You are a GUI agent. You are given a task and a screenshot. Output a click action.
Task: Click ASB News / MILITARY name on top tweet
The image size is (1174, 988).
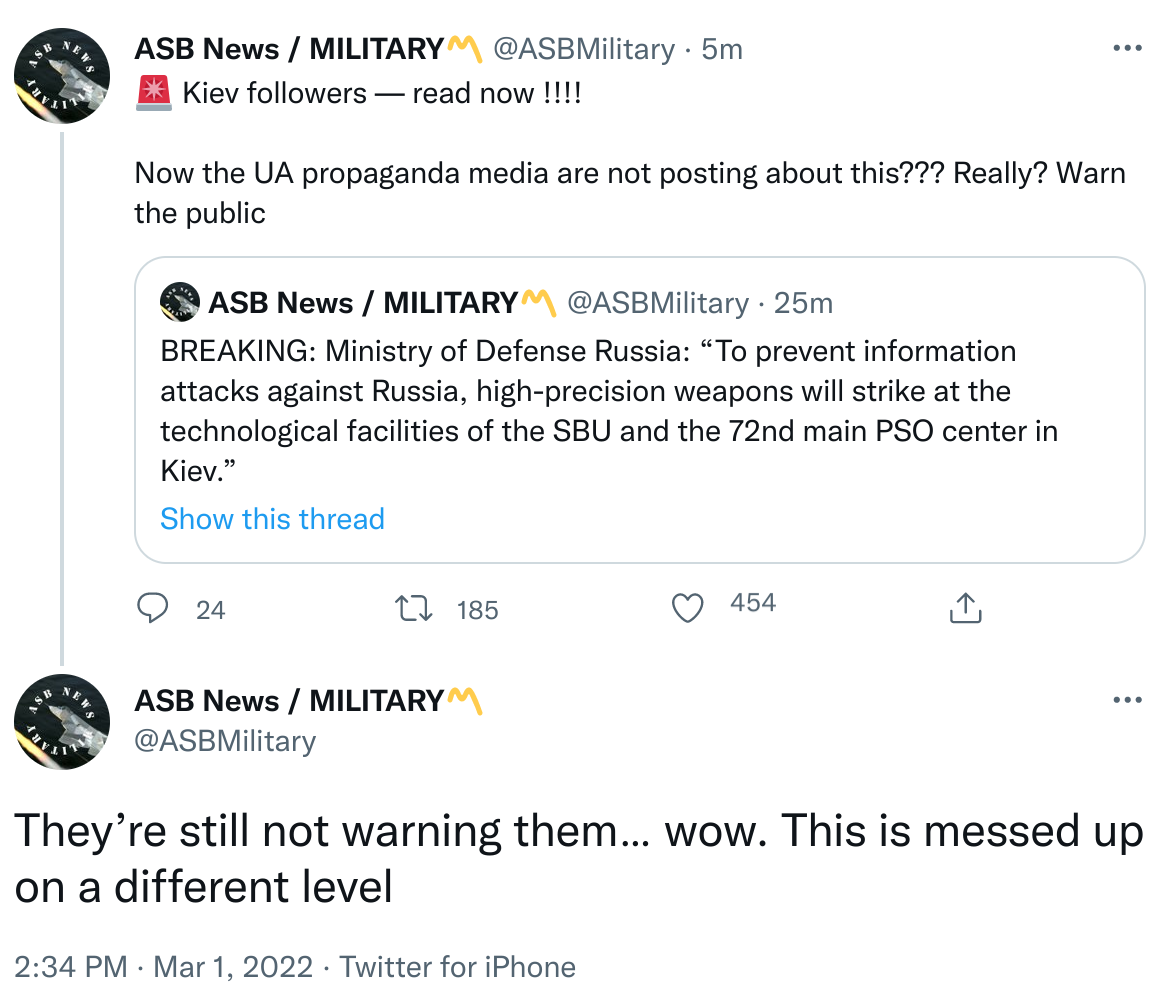coord(289,48)
